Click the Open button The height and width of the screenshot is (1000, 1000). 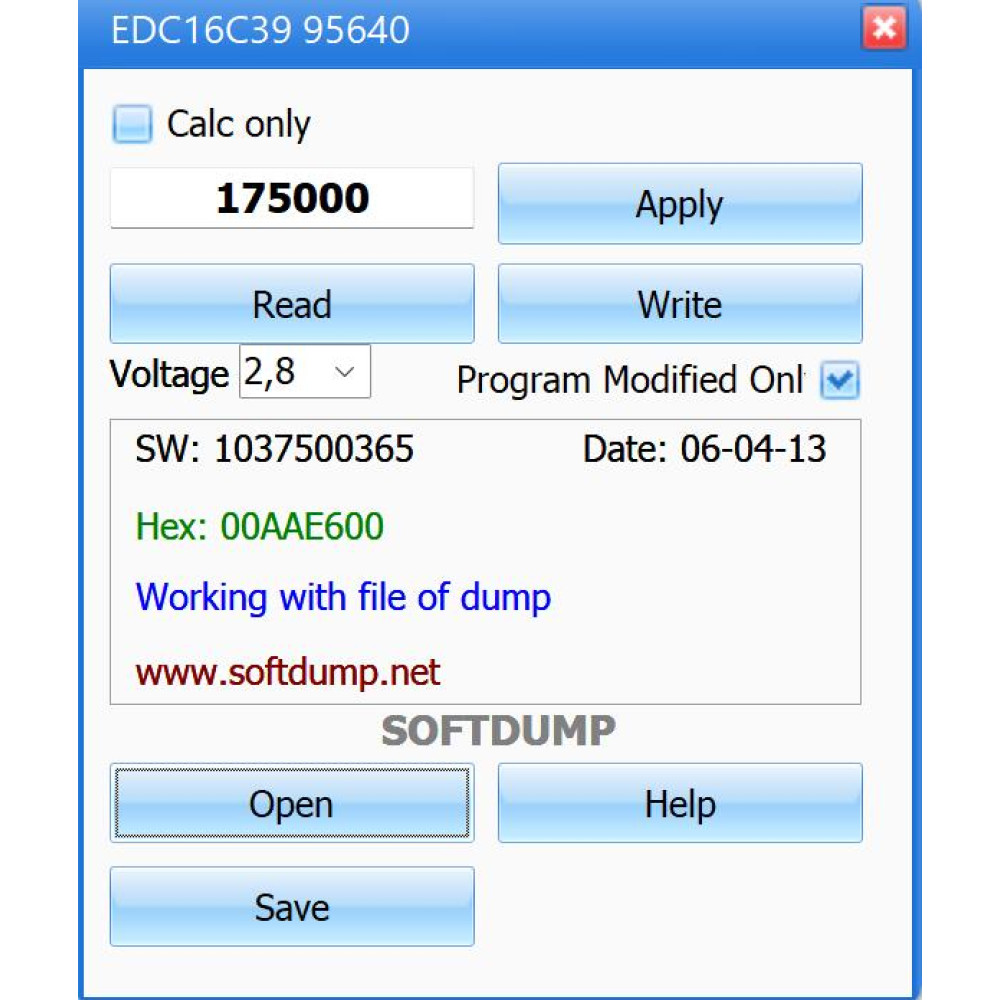292,803
